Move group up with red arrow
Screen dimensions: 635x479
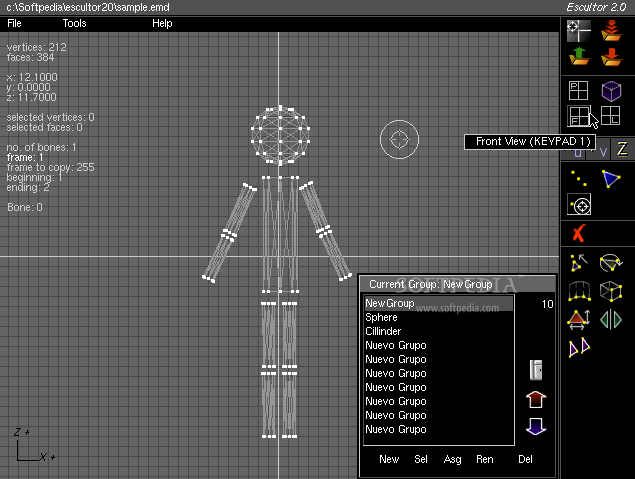[x=536, y=399]
